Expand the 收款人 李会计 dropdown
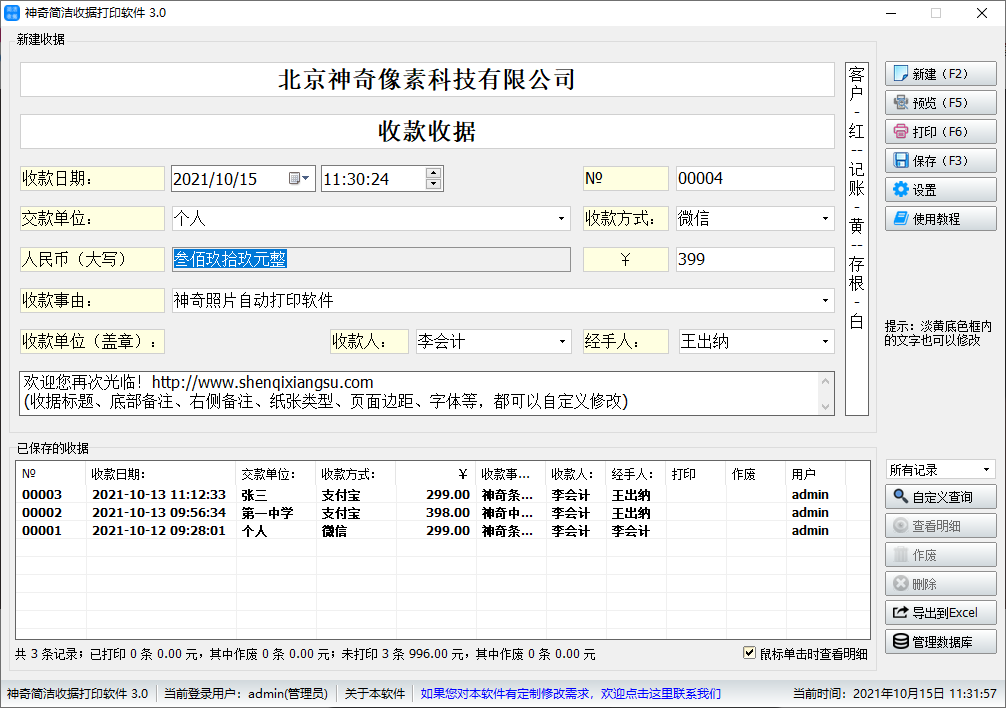The image size is (1006, 708). [x=562, y=341]
